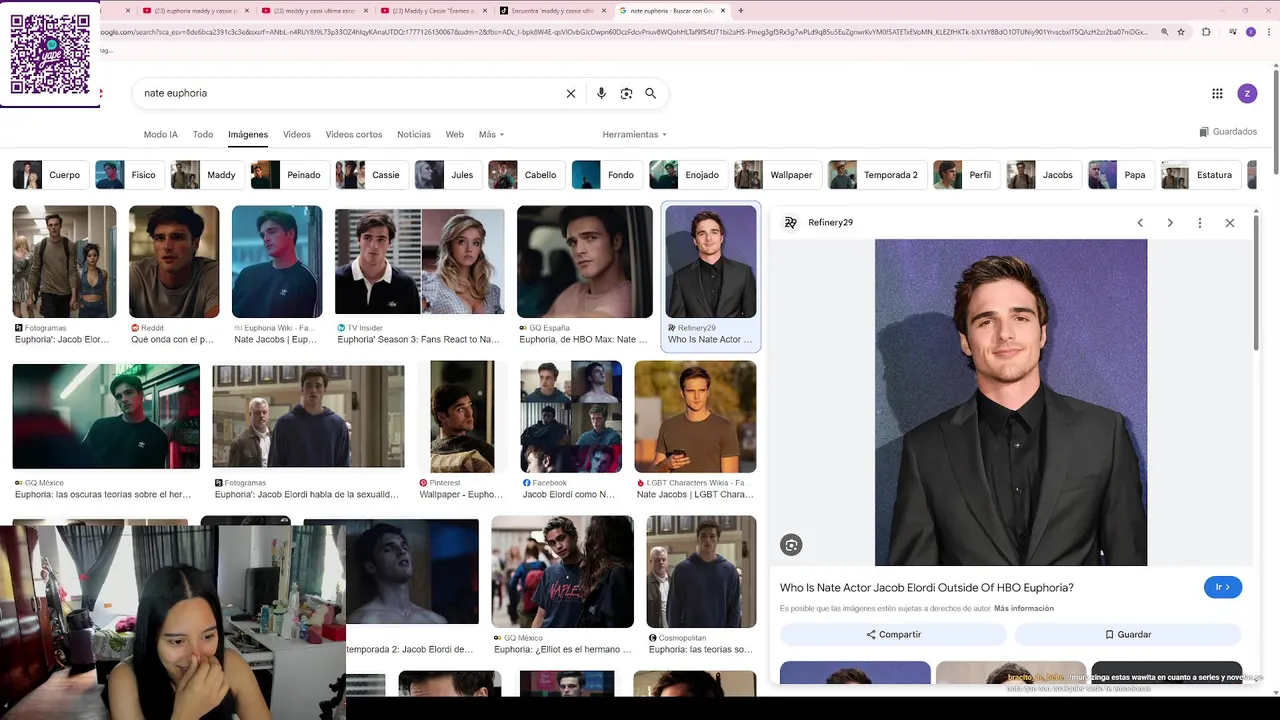Filter images by Físico chip

[129, 175]
